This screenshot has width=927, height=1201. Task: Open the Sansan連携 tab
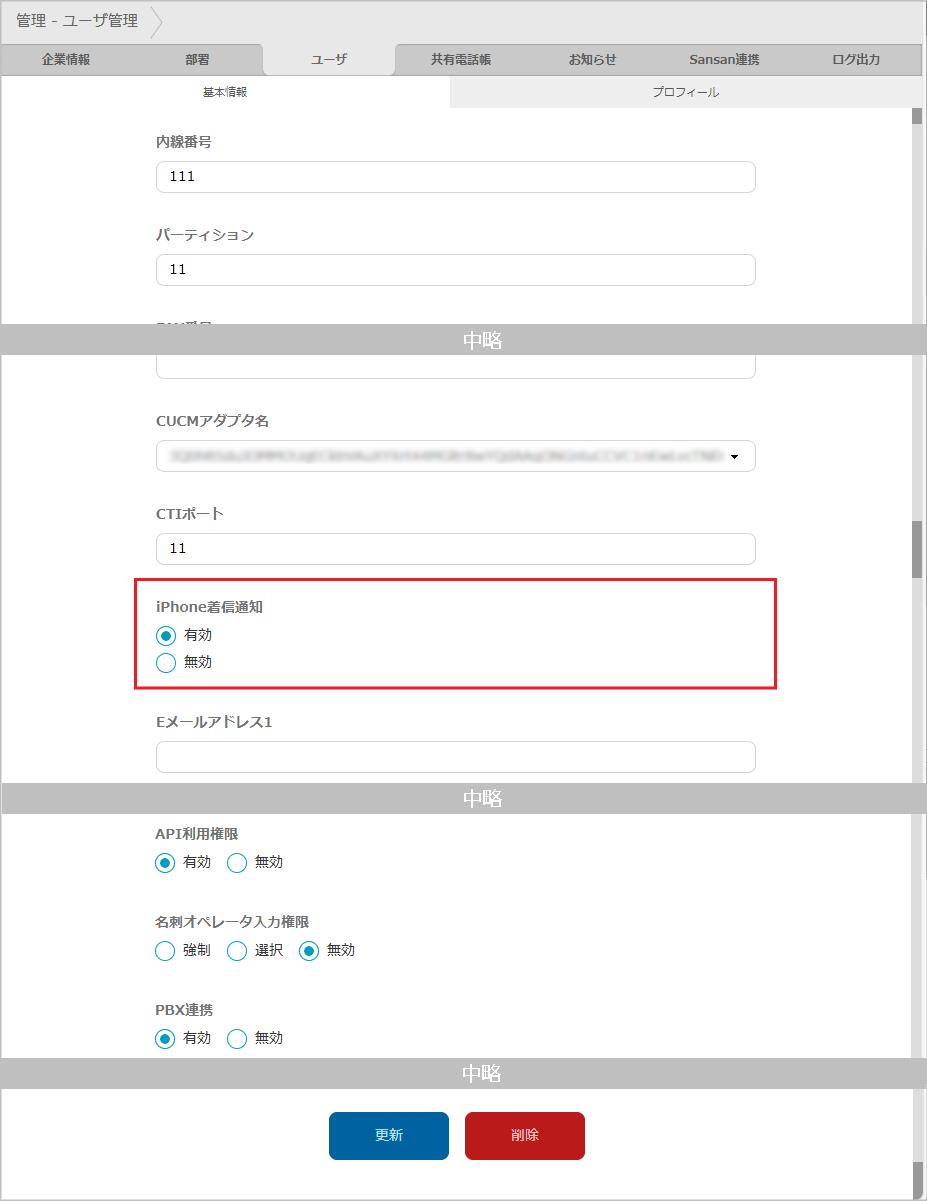724,60
